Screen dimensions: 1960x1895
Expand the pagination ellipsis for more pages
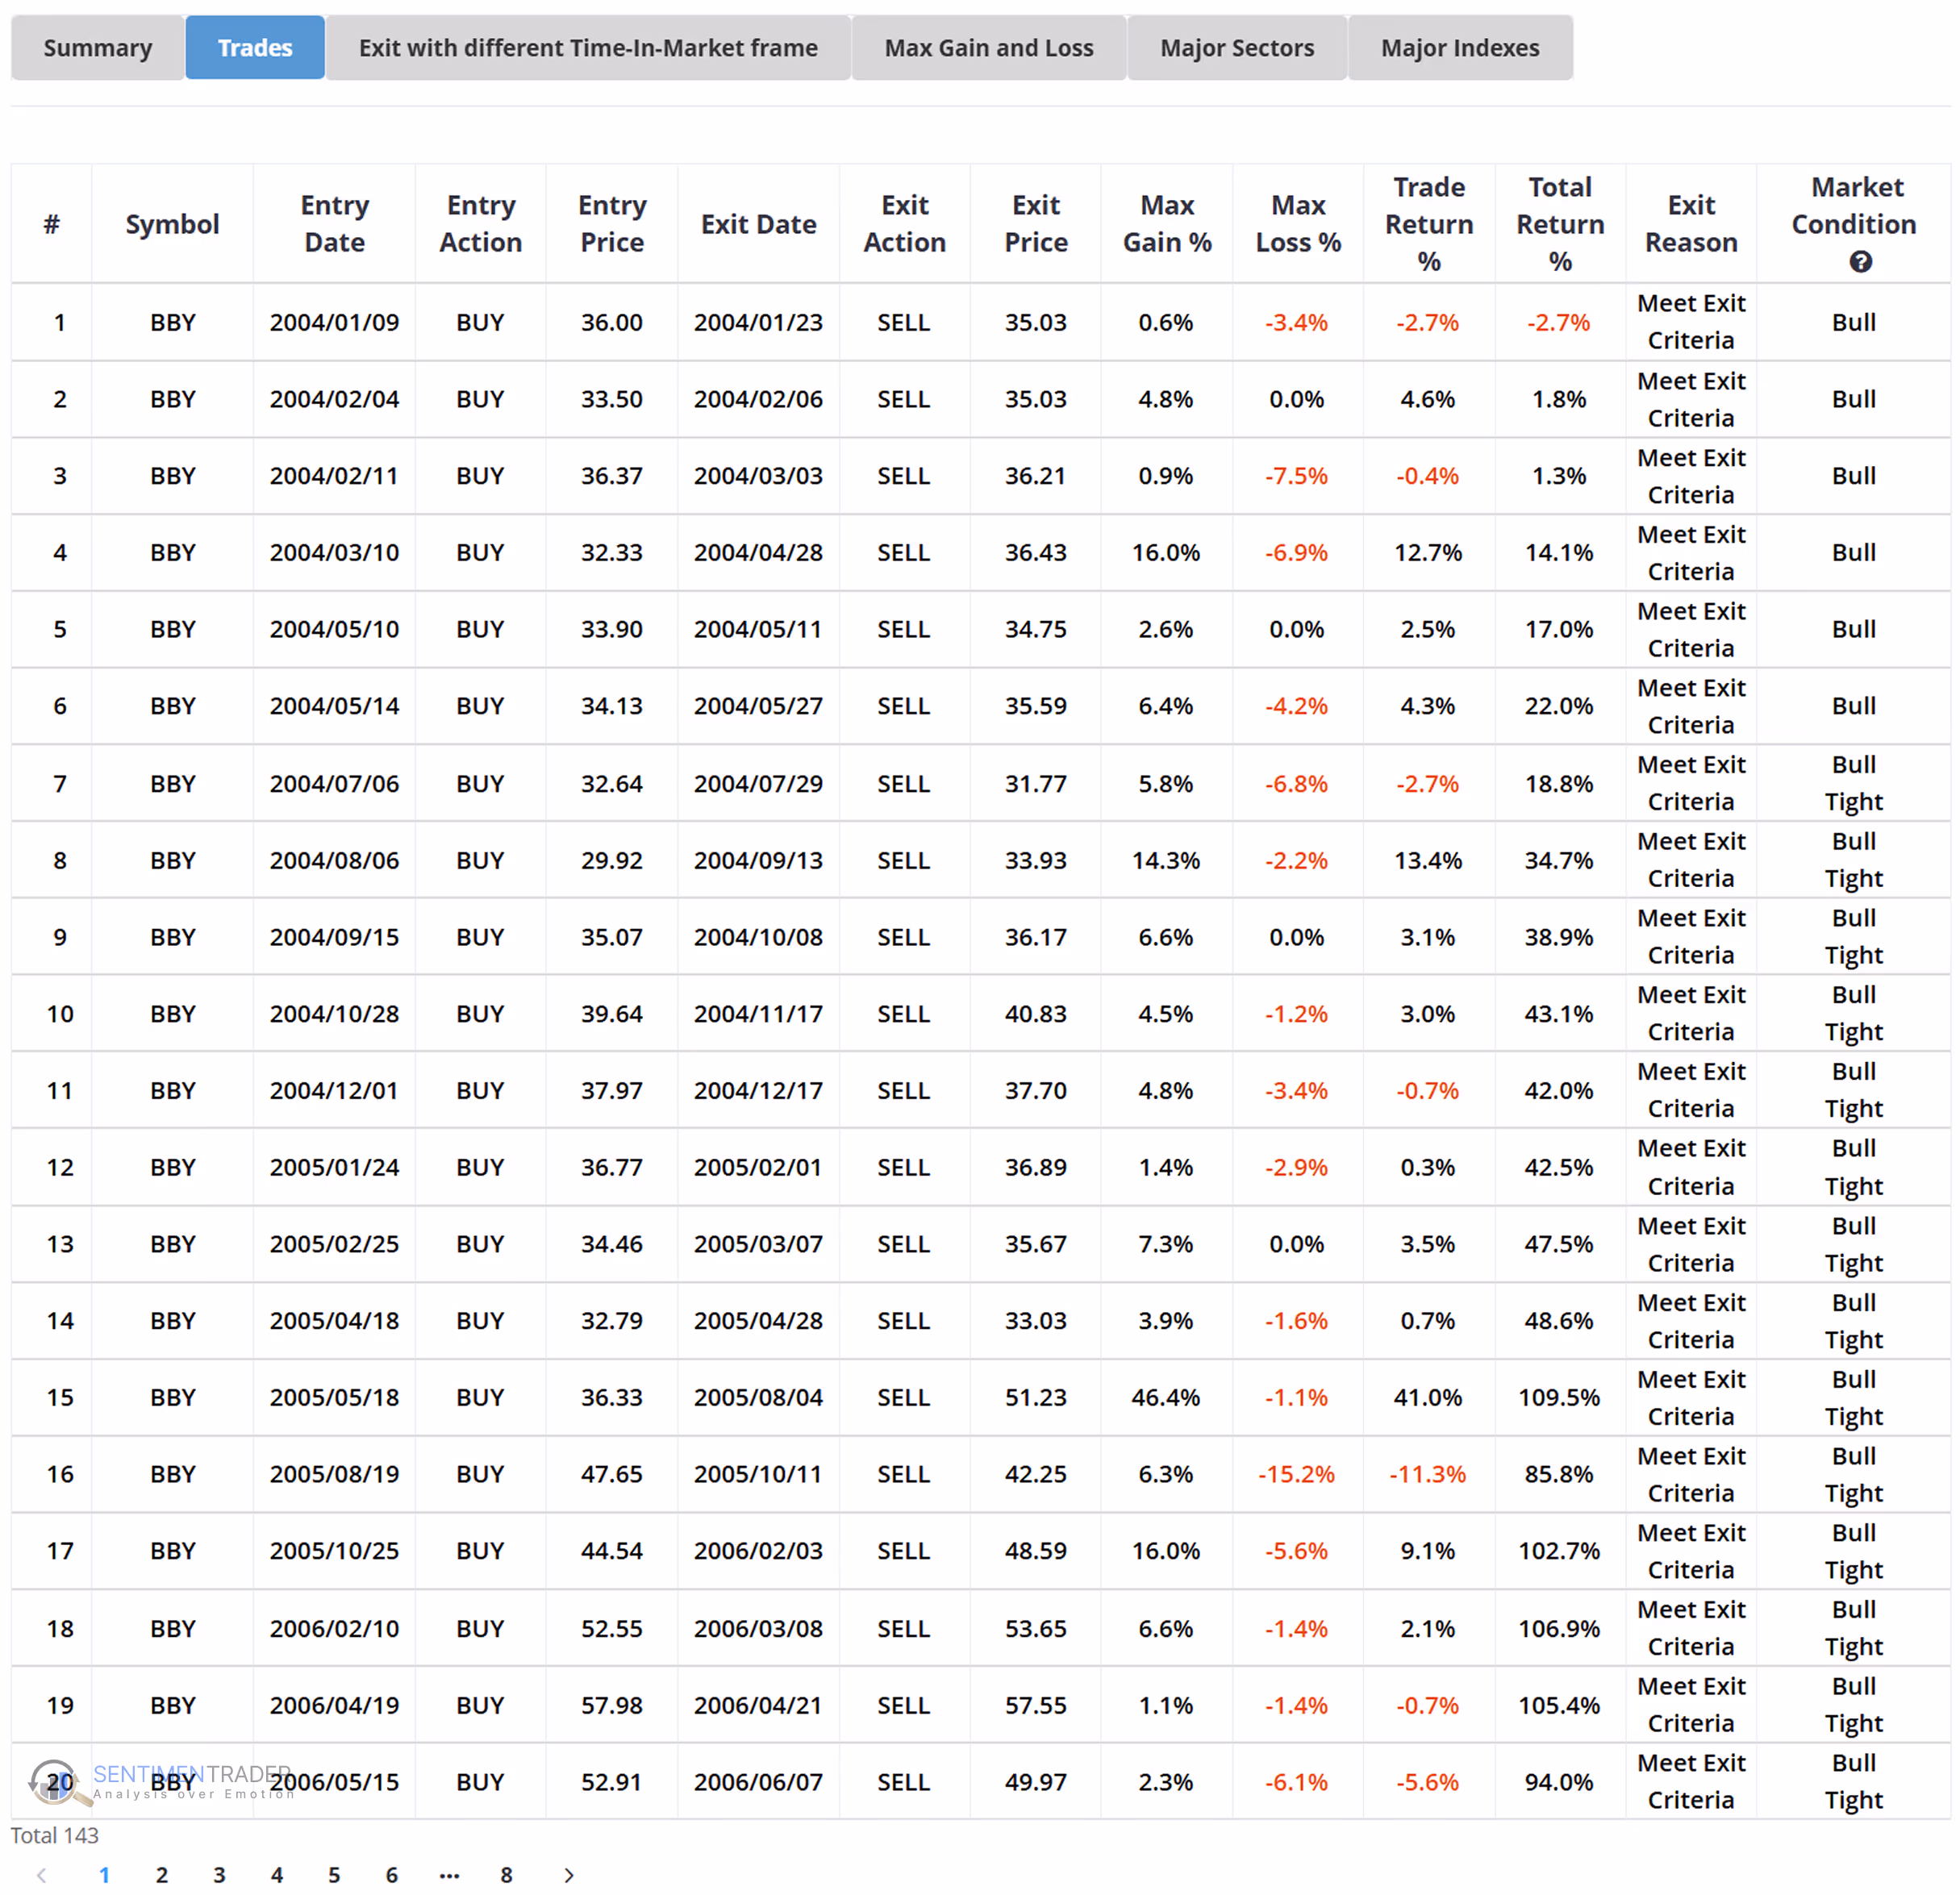tap(449, 1875)
